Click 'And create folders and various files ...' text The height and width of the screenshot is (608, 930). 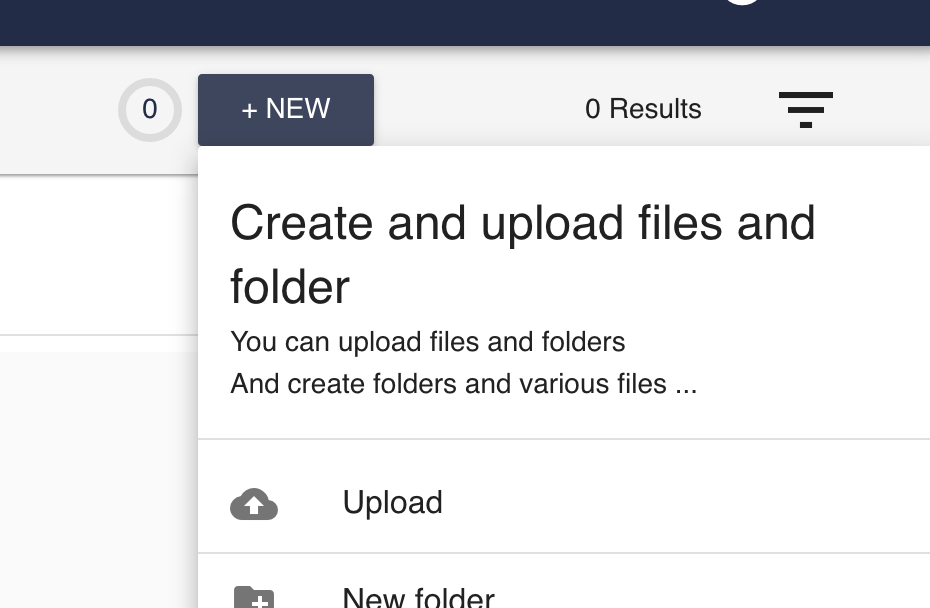click(x=464, y=384)
